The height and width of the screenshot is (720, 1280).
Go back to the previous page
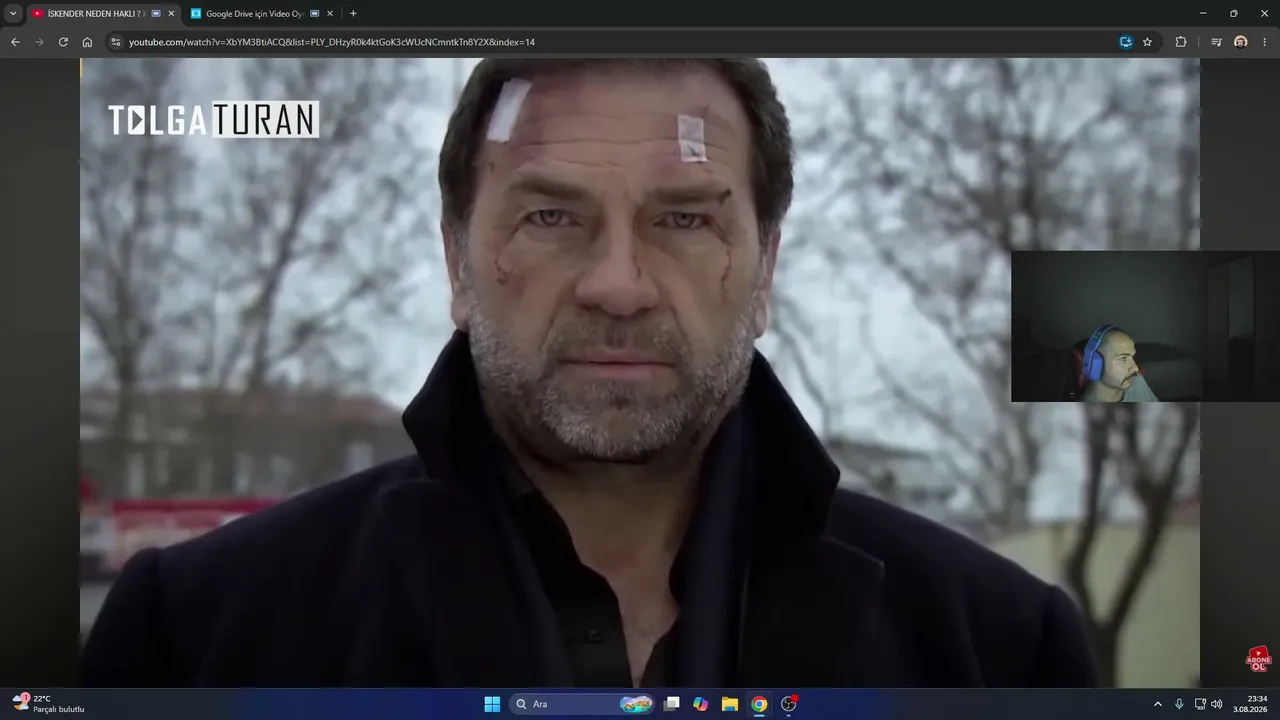point(15,42)
